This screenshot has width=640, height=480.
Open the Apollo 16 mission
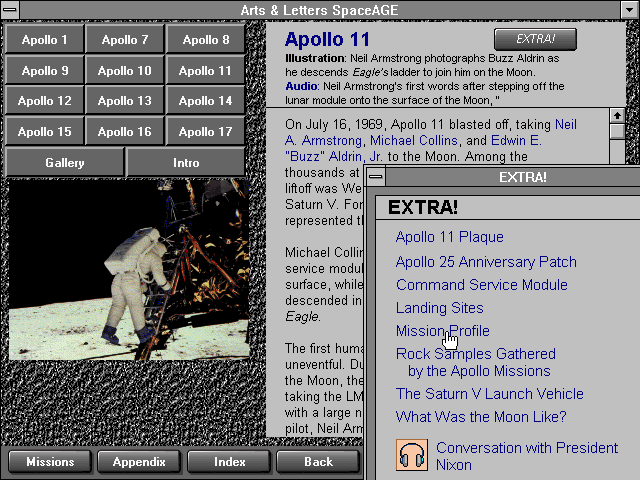point(125,131)
